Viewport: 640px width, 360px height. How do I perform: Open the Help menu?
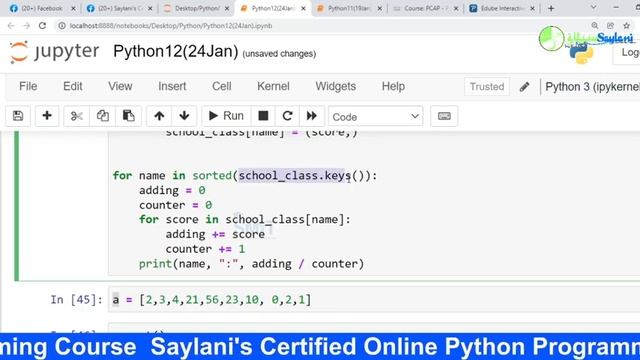[393, 87]
